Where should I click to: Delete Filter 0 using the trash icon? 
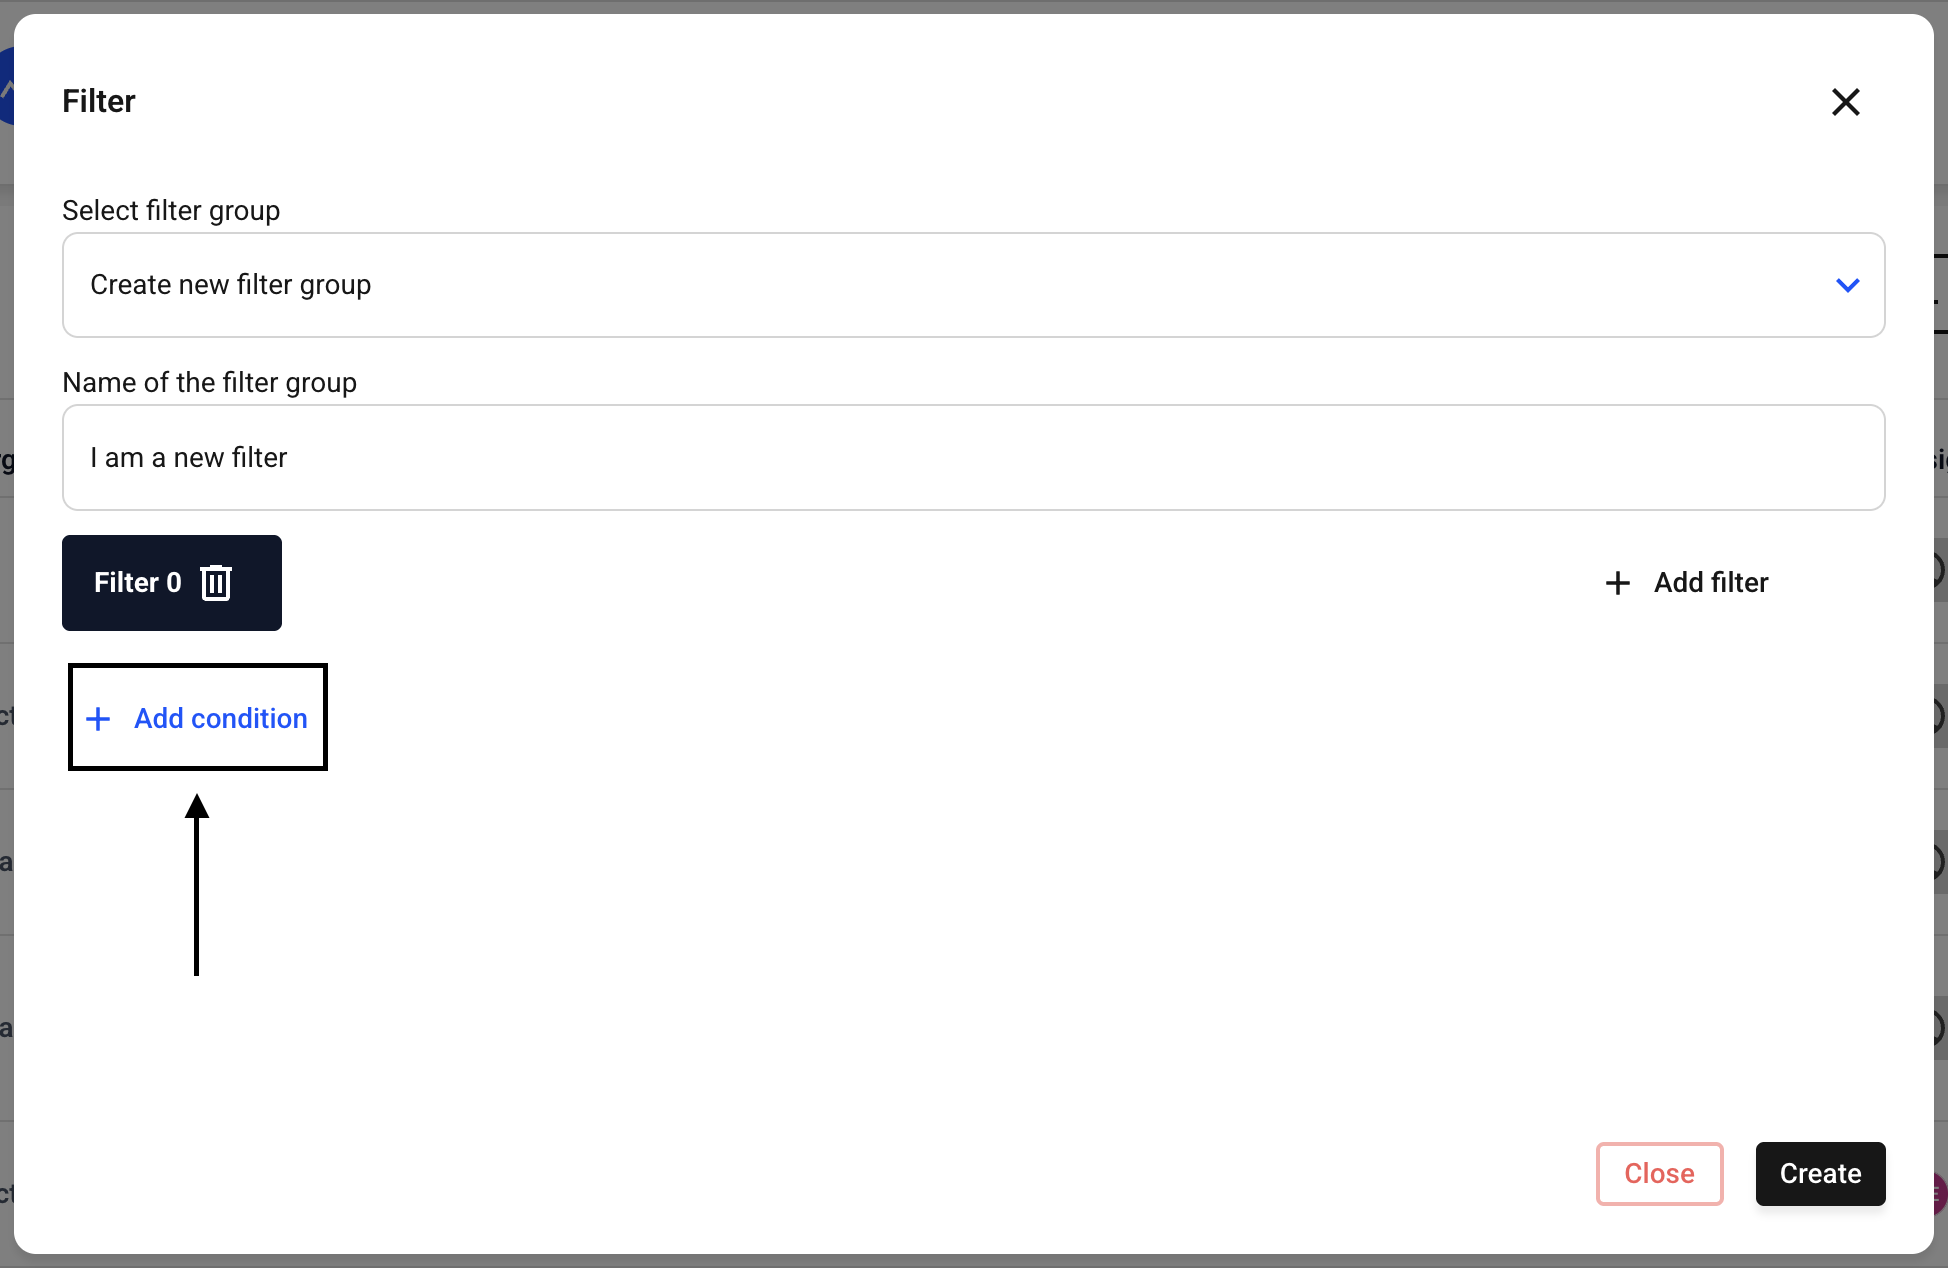(216, 583)
